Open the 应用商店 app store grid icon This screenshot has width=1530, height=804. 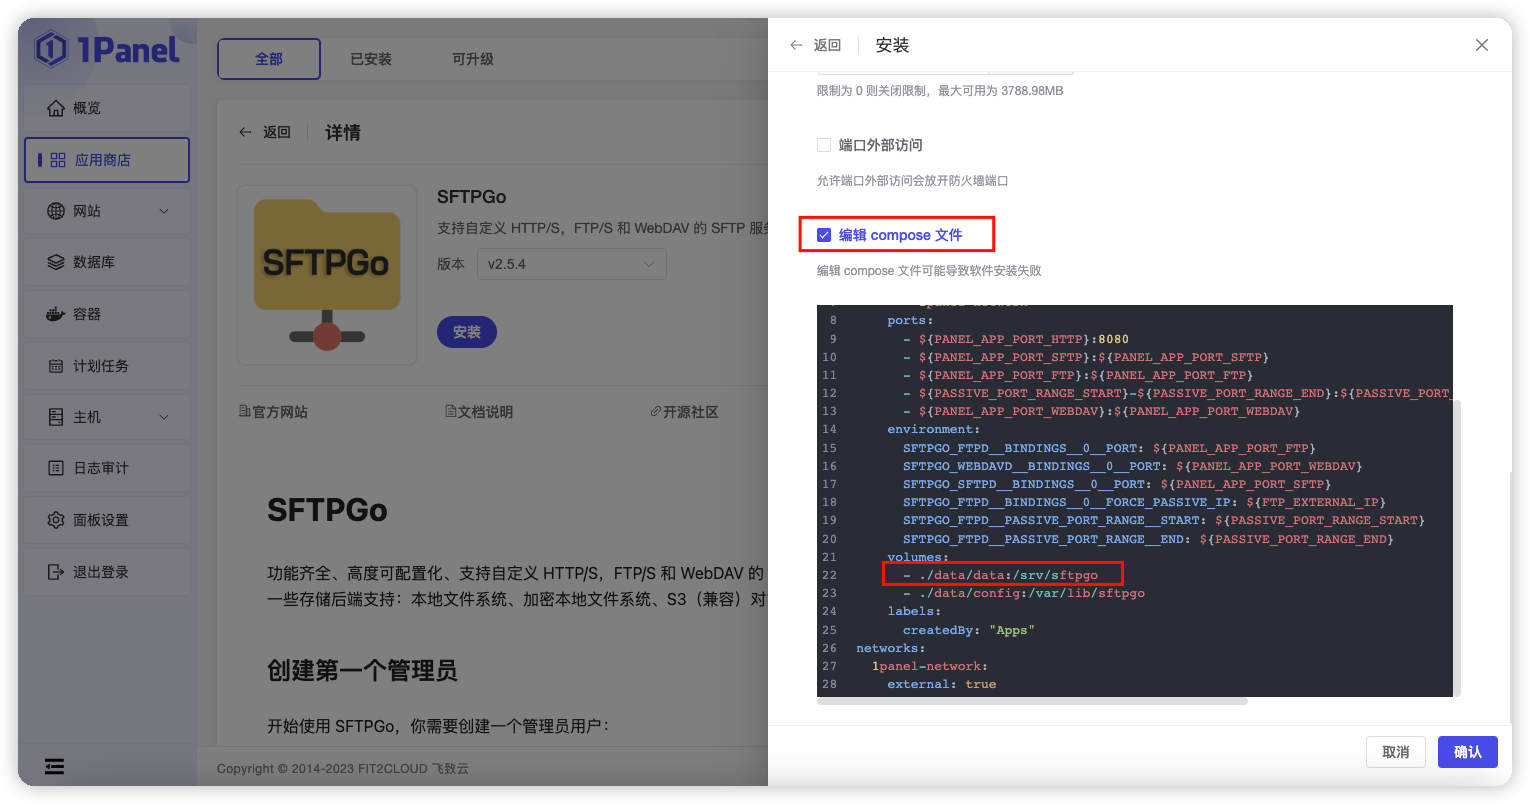click(x=58, y=160)
